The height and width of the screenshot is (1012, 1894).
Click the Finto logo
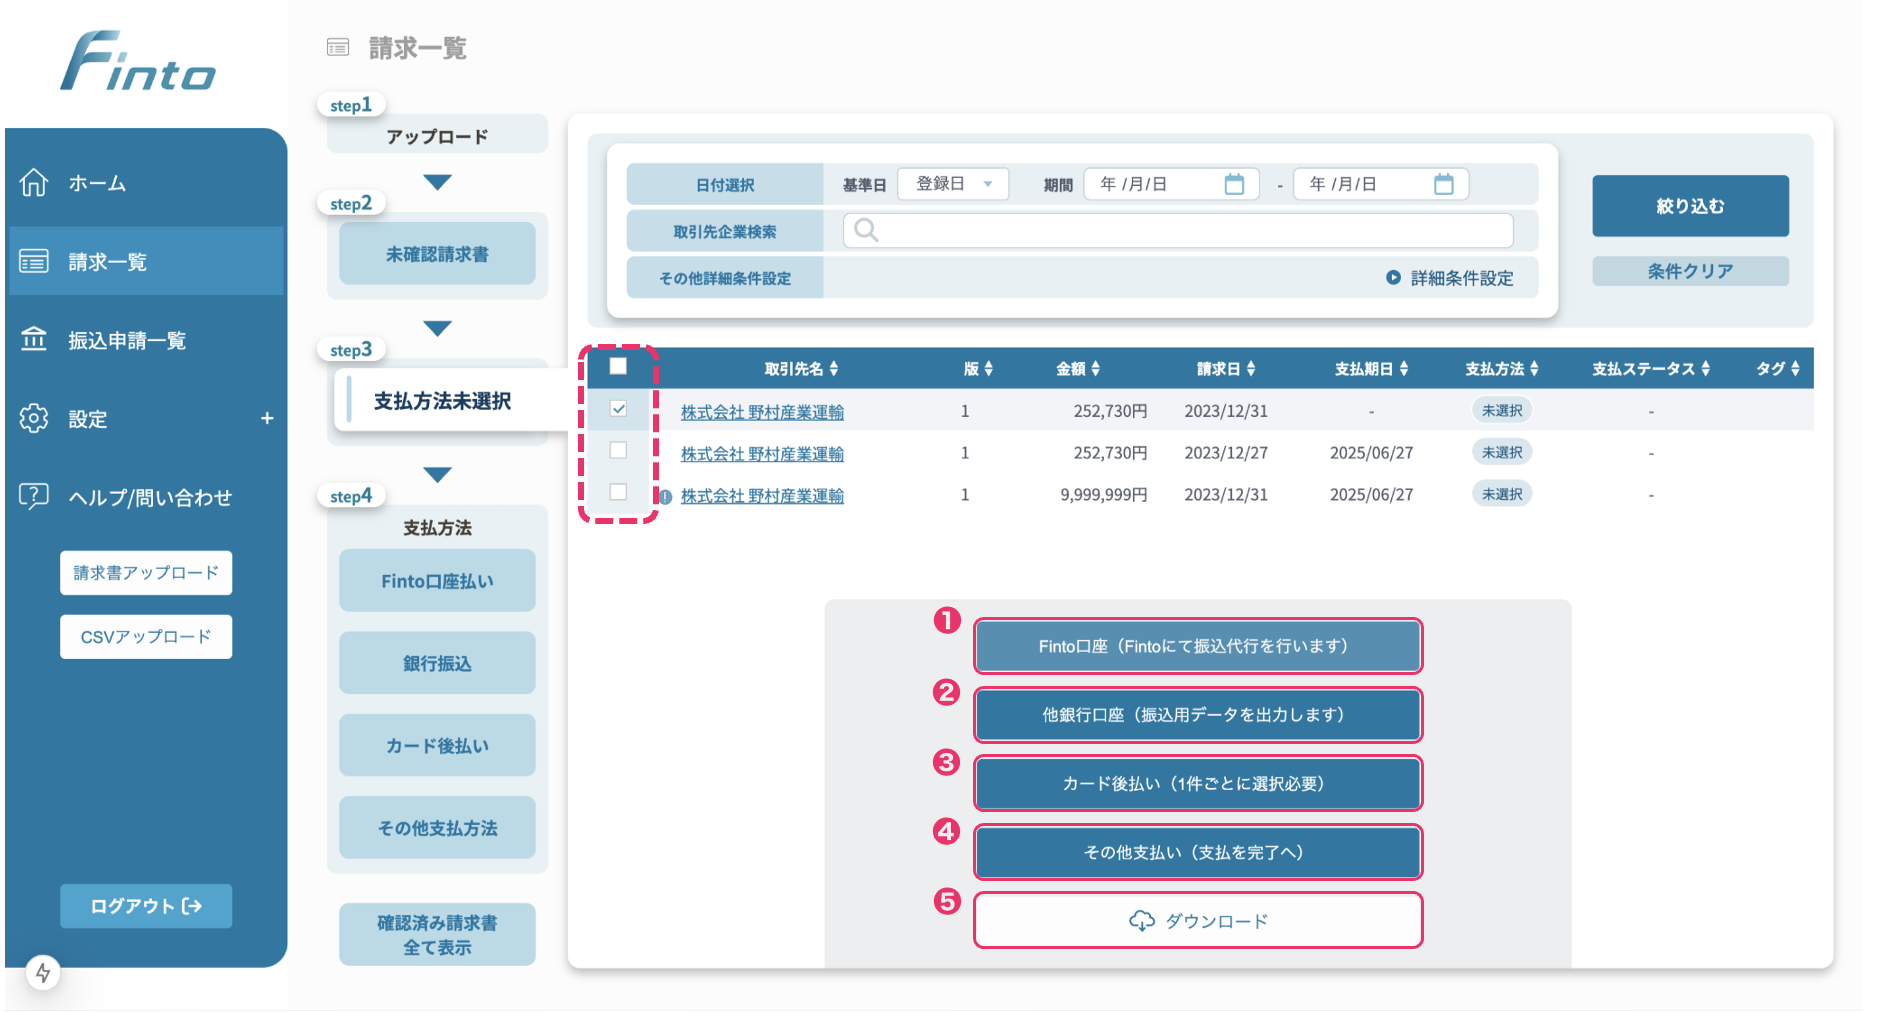click(x=138, y=62)
